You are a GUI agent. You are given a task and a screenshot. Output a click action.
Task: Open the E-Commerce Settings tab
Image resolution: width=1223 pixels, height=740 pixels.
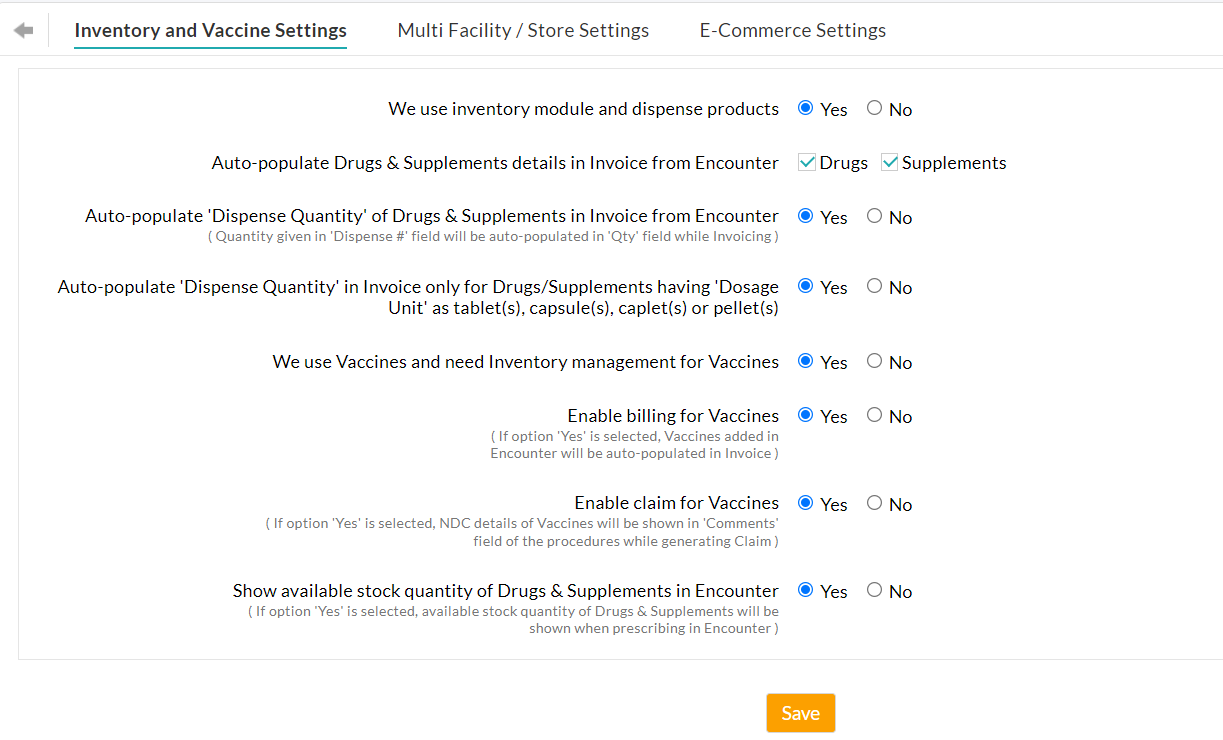pos(792,29)
